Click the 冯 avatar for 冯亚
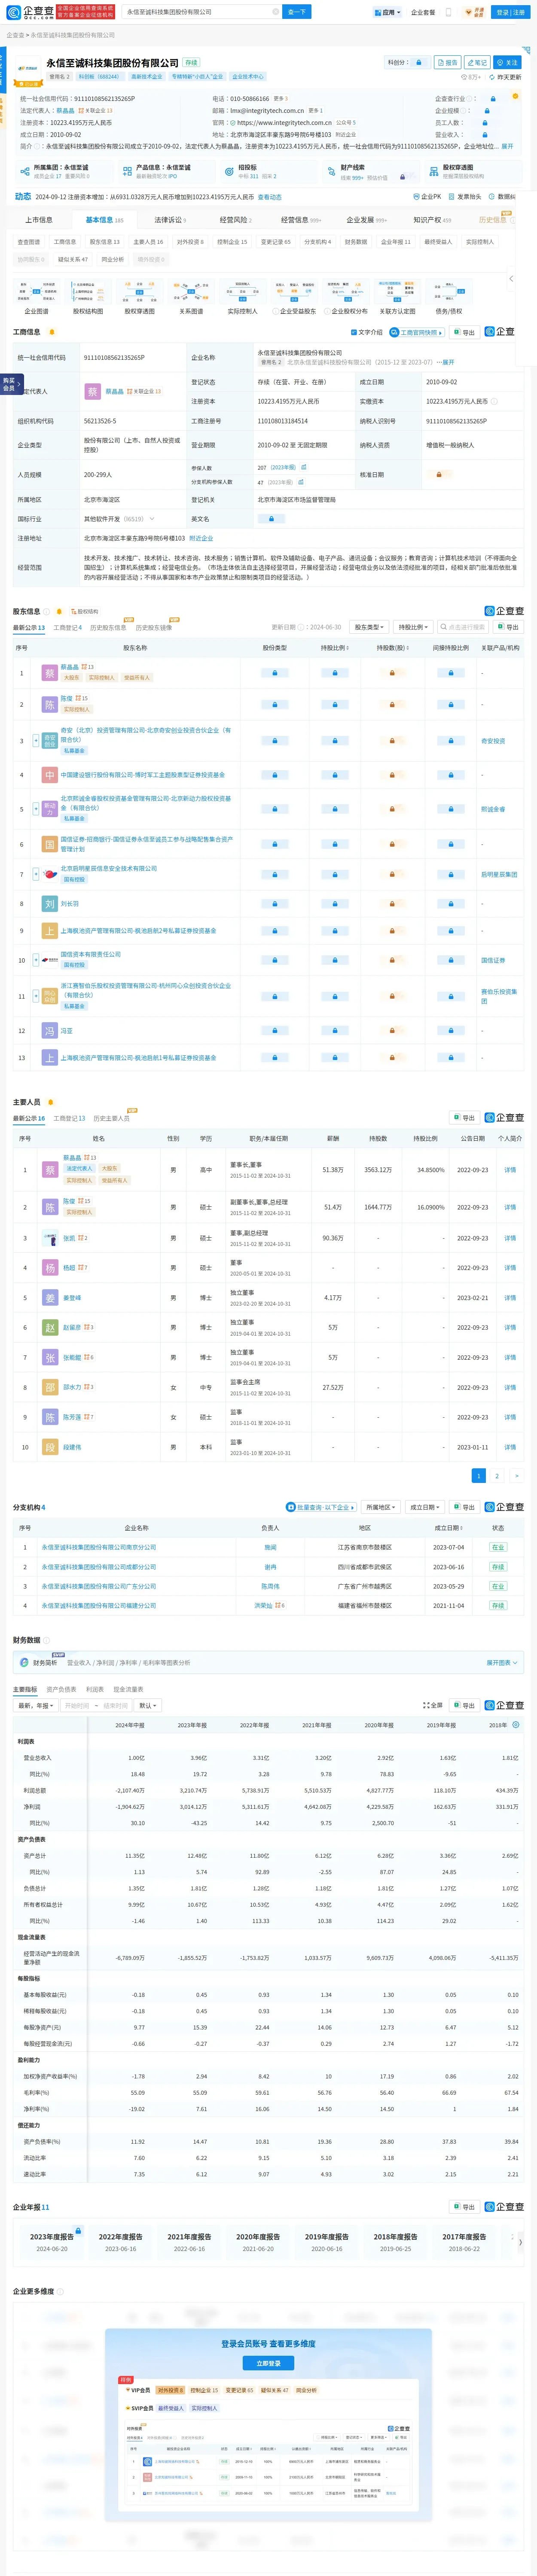 (49, 1031)
